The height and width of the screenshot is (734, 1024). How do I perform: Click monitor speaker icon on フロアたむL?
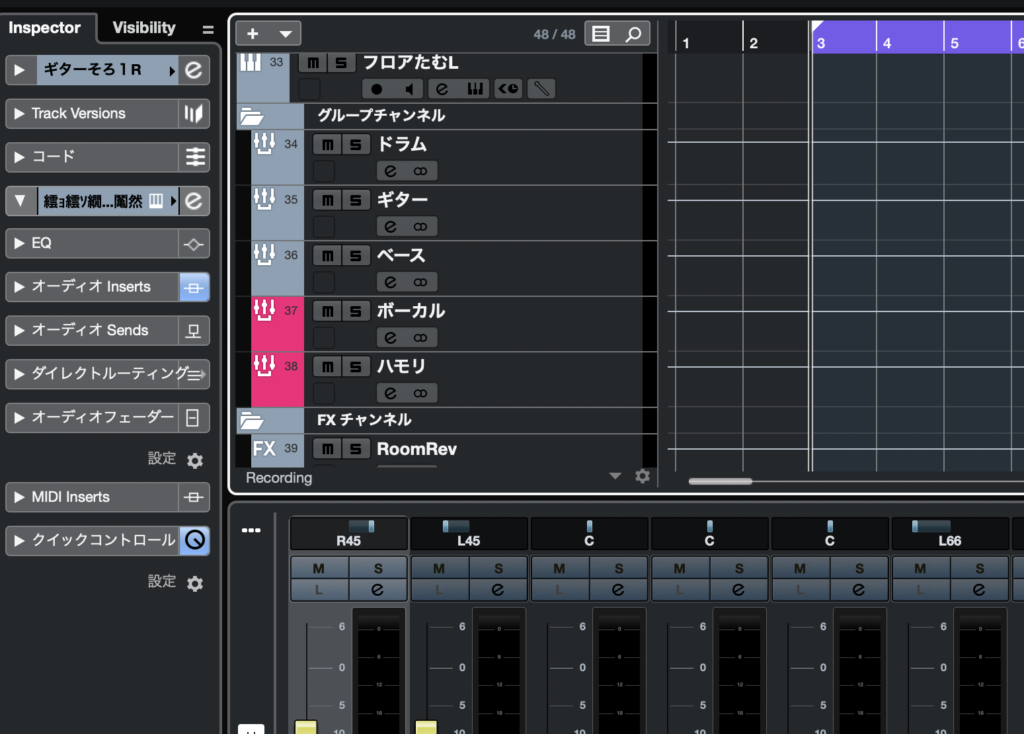[x=408, y=89]
